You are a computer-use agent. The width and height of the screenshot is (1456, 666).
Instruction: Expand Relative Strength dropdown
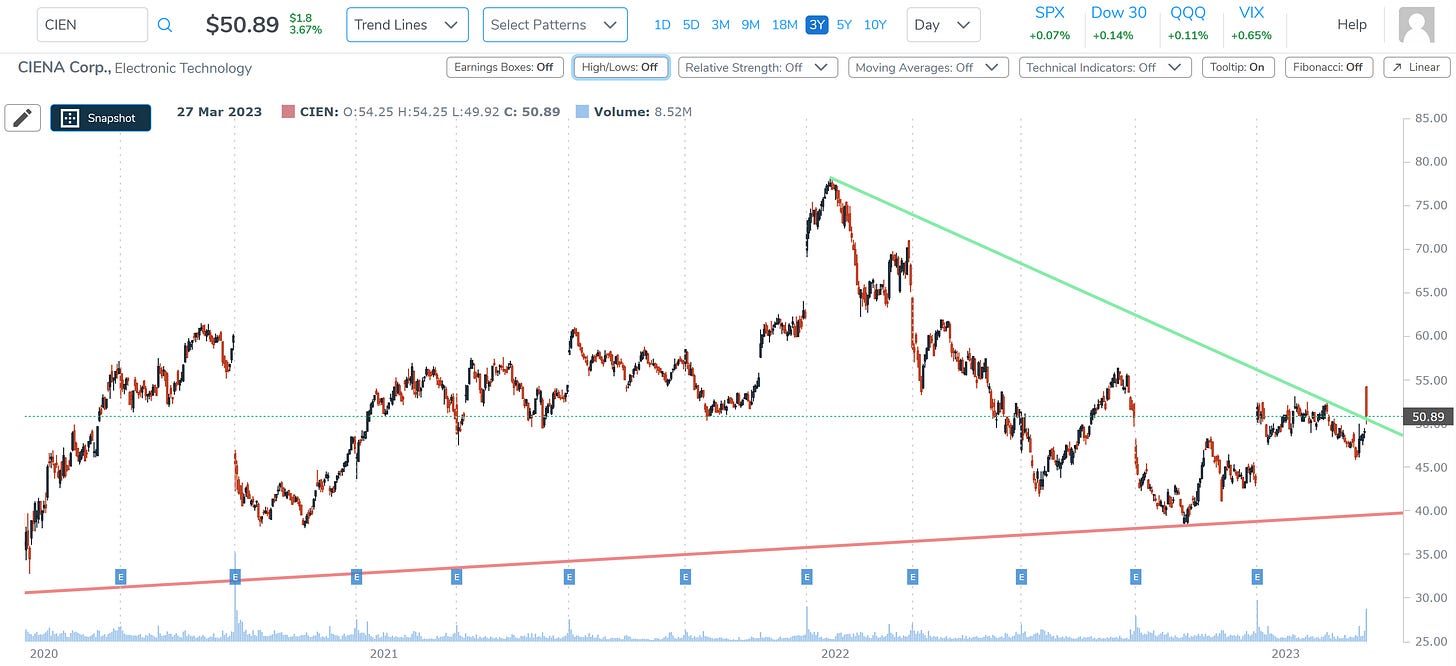757,67
